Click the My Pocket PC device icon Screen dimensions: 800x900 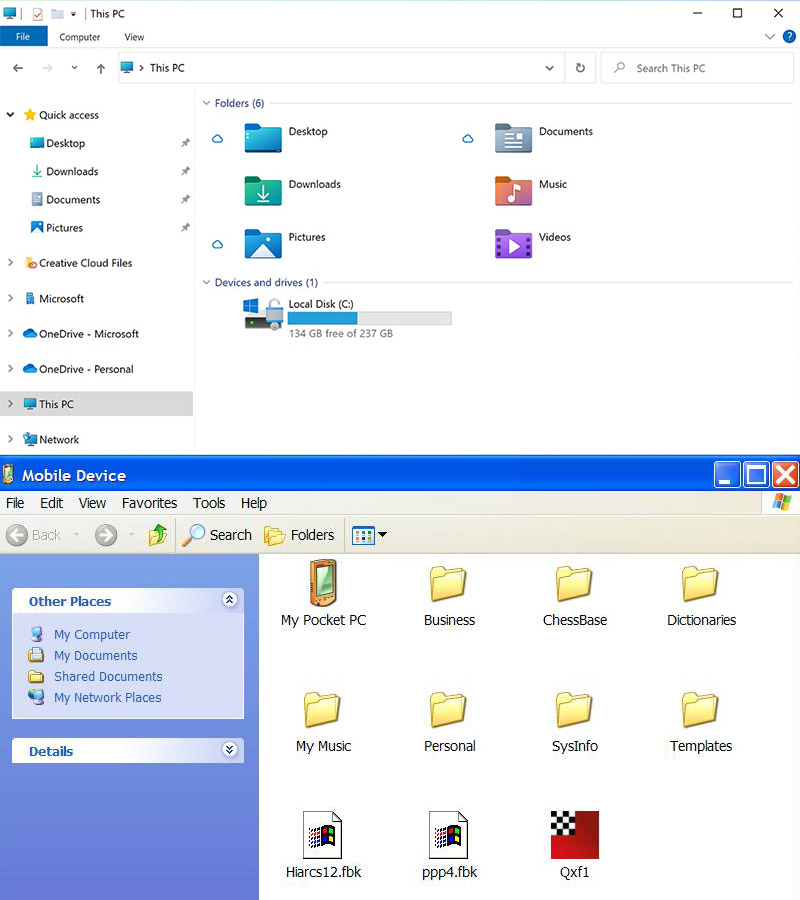(x=323, y=583)
